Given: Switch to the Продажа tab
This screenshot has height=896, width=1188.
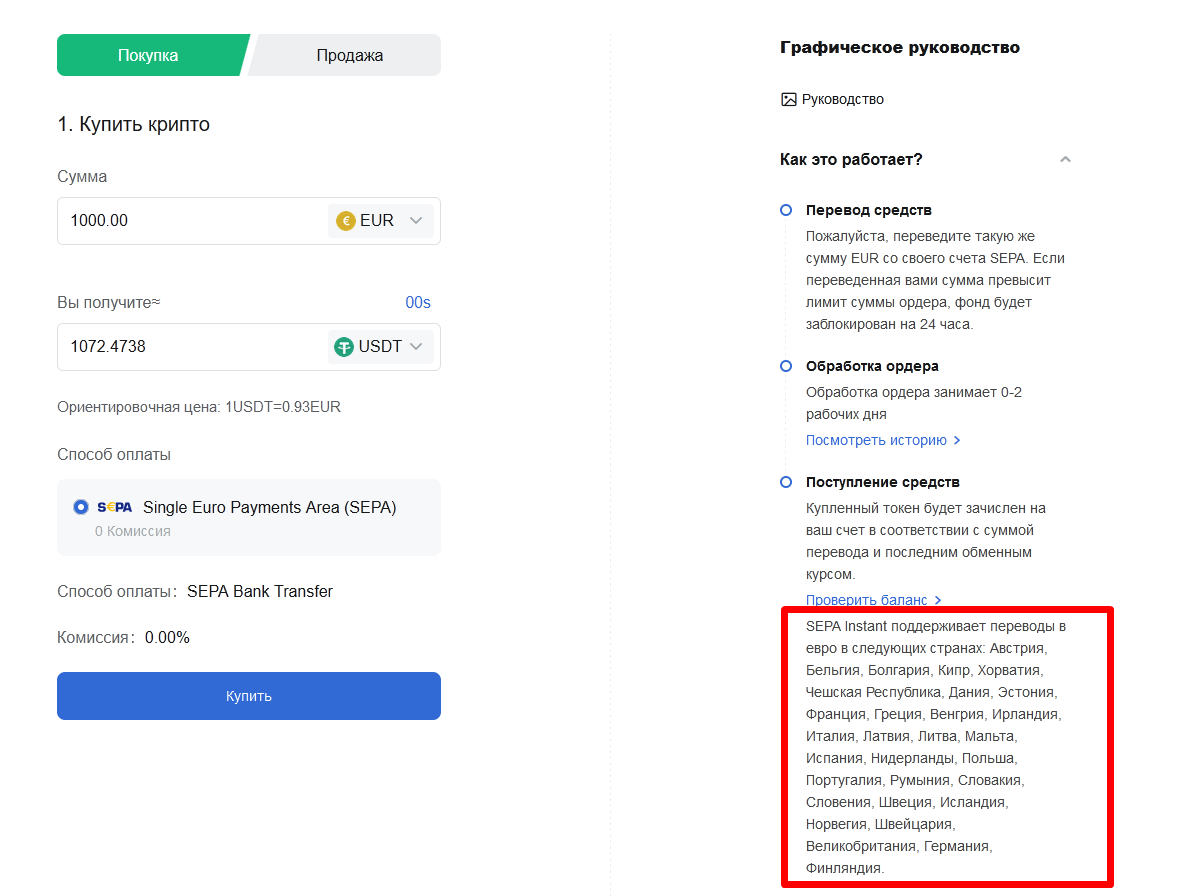Looking at the screenshot, I should pos(348,55).
